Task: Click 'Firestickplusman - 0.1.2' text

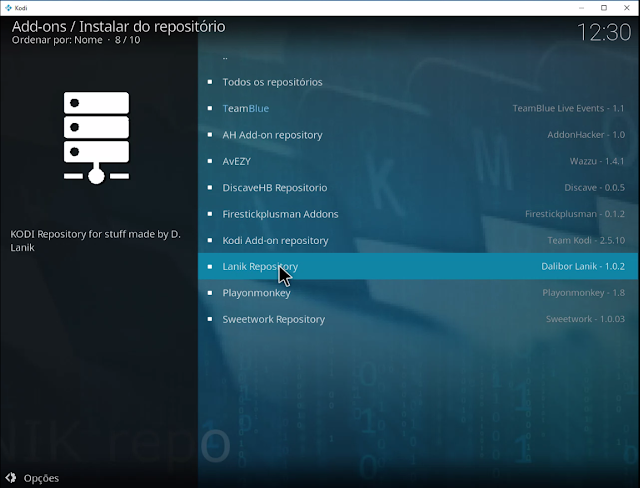Action: tap(575, 214)
